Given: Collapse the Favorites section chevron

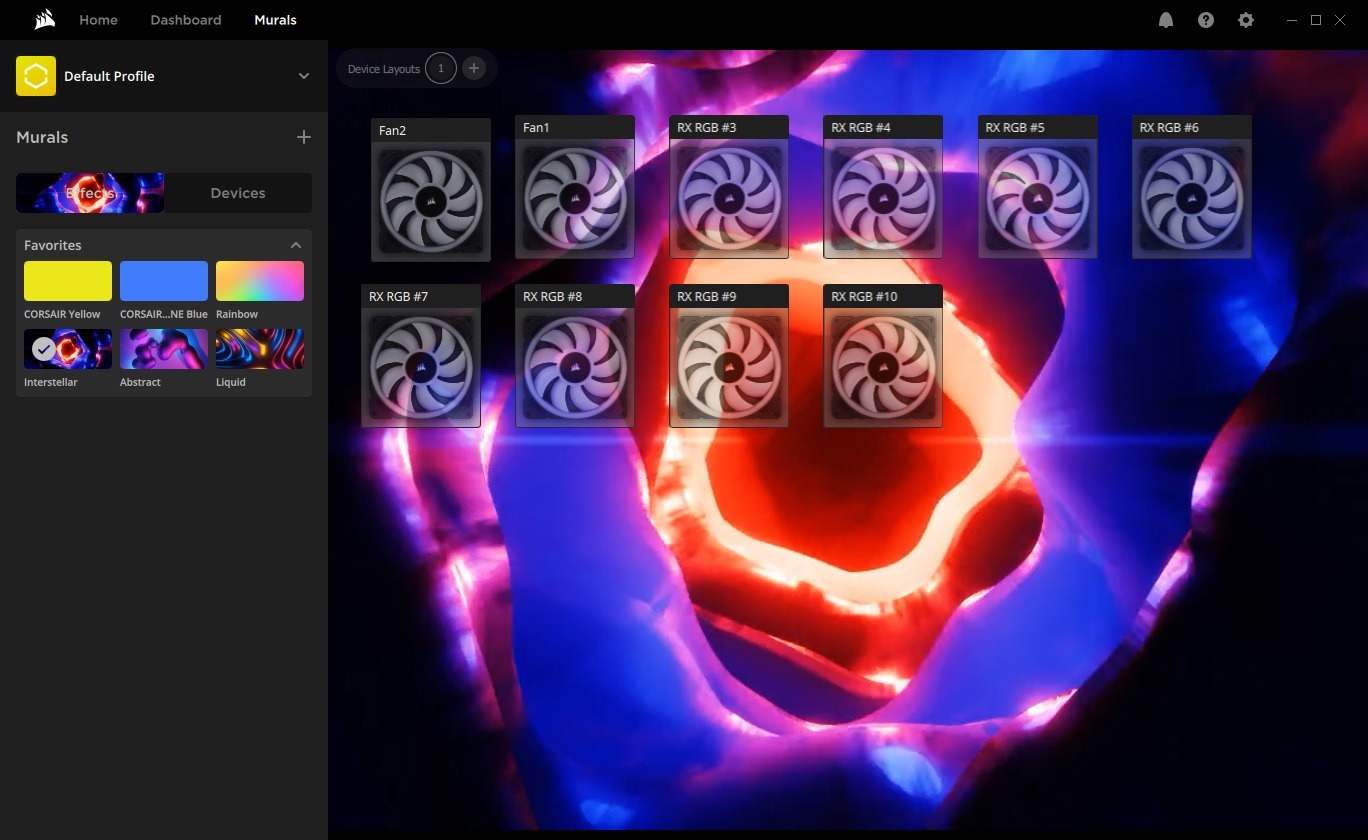Looking at the screenshot, I should (x=296, y=245).
